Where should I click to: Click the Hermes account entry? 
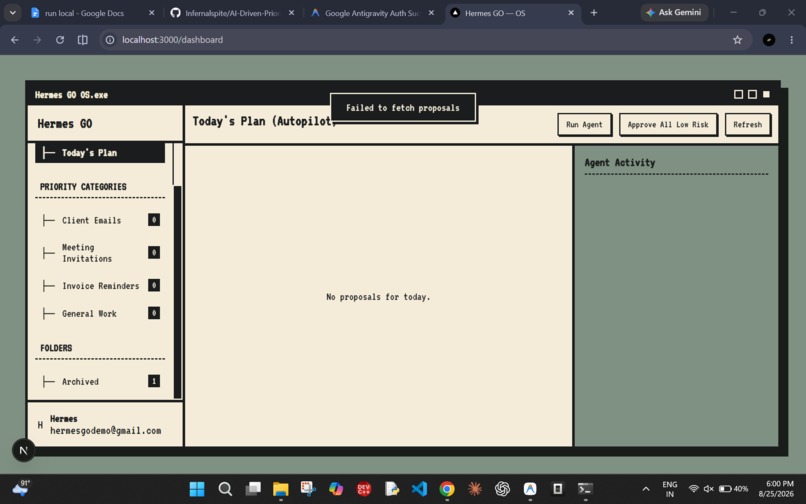pos(105,425)
